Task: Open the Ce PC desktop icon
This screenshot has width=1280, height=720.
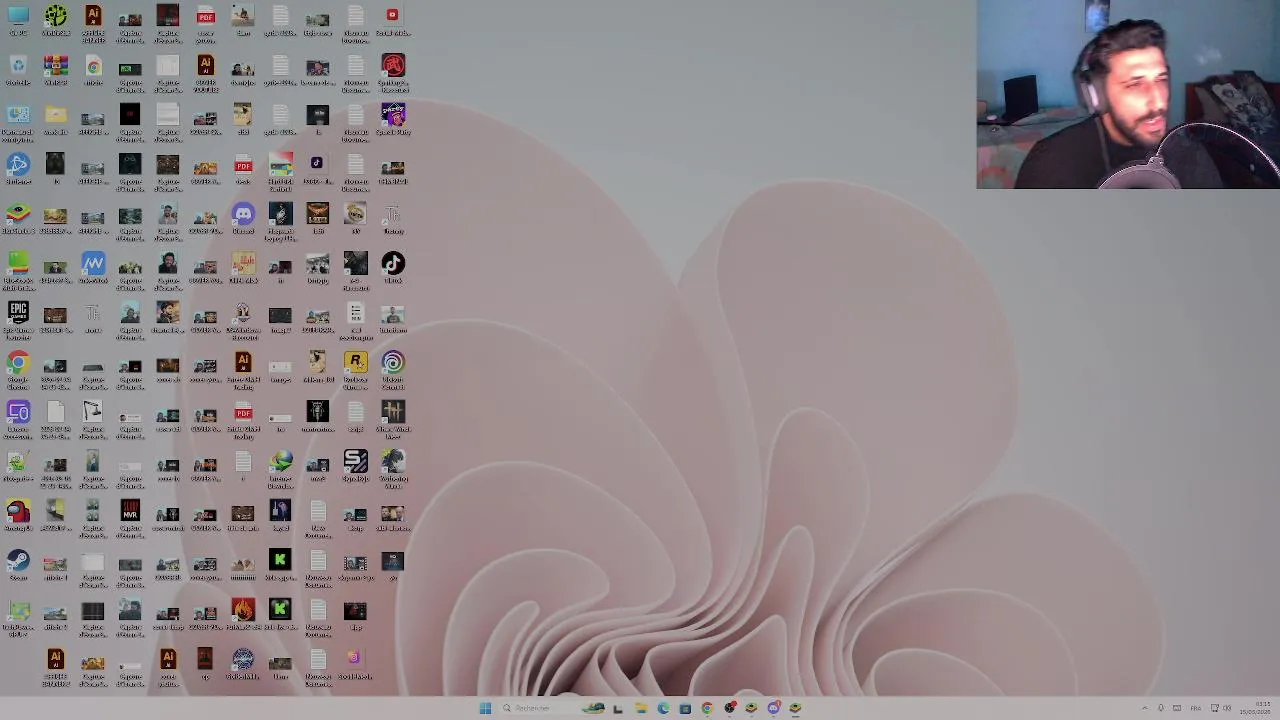Action: [x=18, y=21]
